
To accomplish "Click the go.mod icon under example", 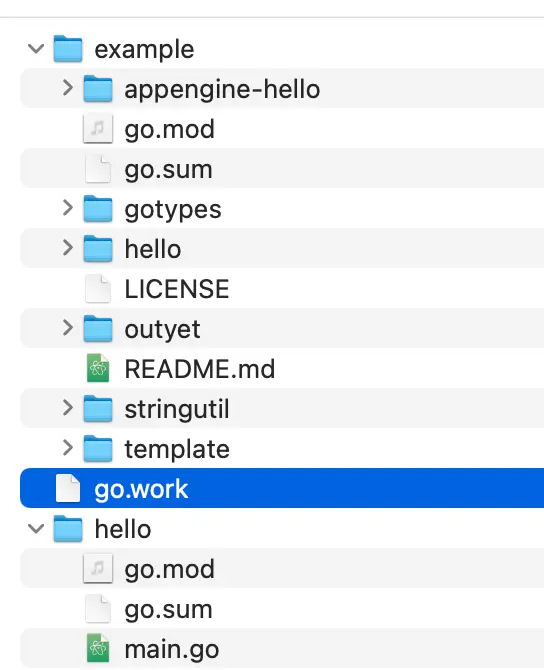I will (x=98, y=128).
